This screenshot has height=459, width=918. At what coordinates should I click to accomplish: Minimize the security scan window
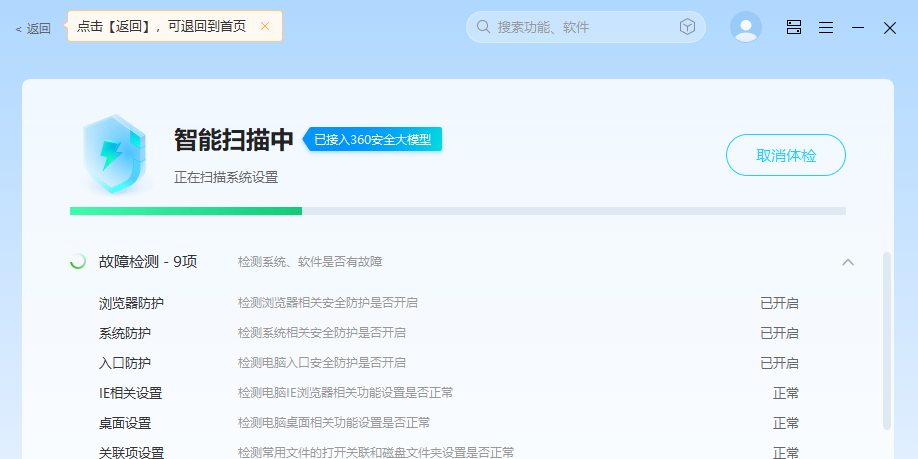pos(857,27)
